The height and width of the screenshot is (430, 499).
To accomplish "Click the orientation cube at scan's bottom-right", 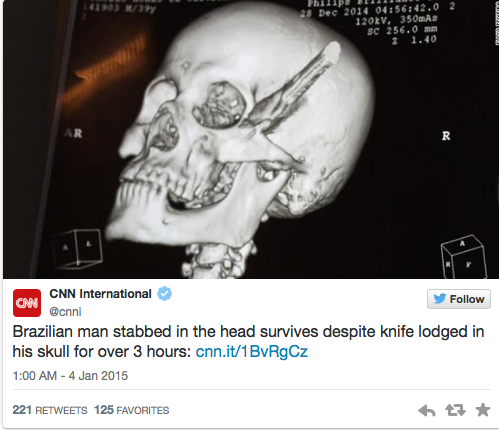I will point(463,257).
